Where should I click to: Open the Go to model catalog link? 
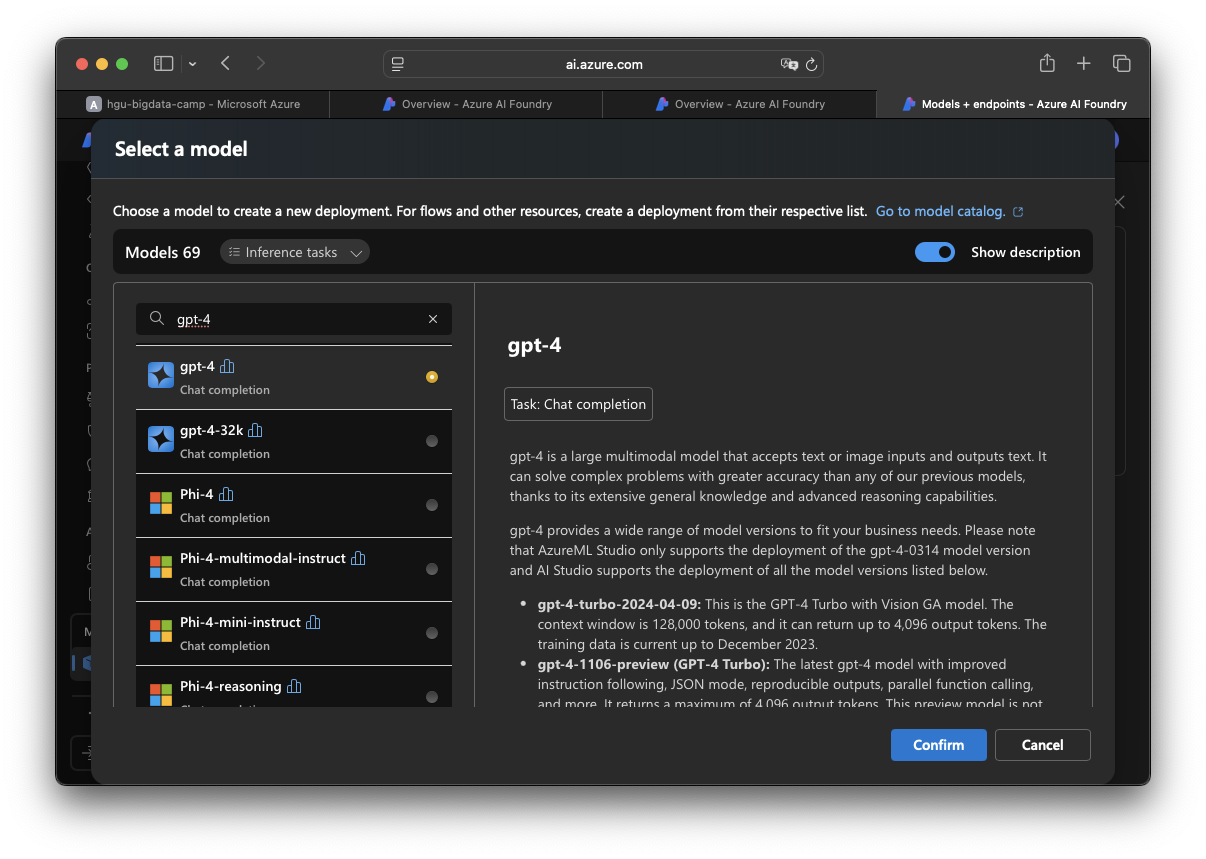(x=940, y=212)
